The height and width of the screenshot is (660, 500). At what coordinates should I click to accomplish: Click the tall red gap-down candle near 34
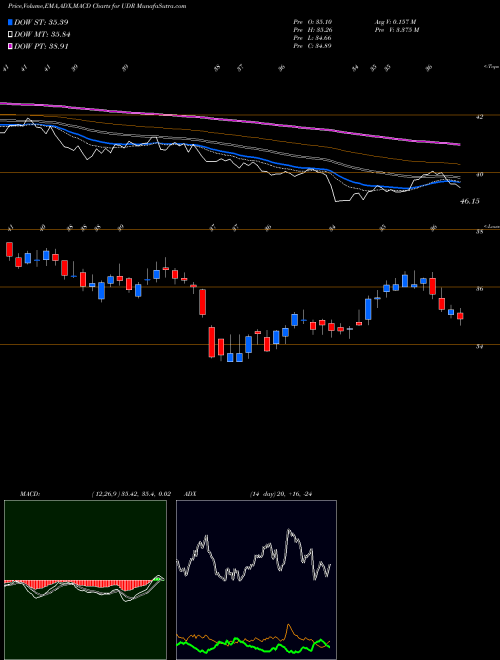click(x=212, y=342)
